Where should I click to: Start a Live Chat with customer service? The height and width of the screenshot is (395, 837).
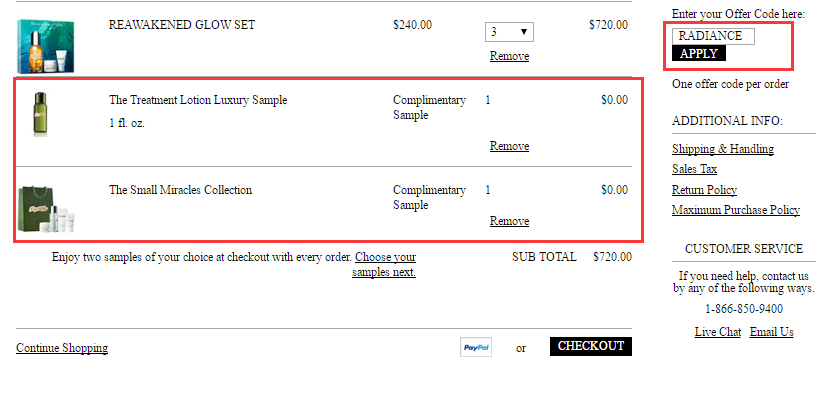click(x=717, y=332)
